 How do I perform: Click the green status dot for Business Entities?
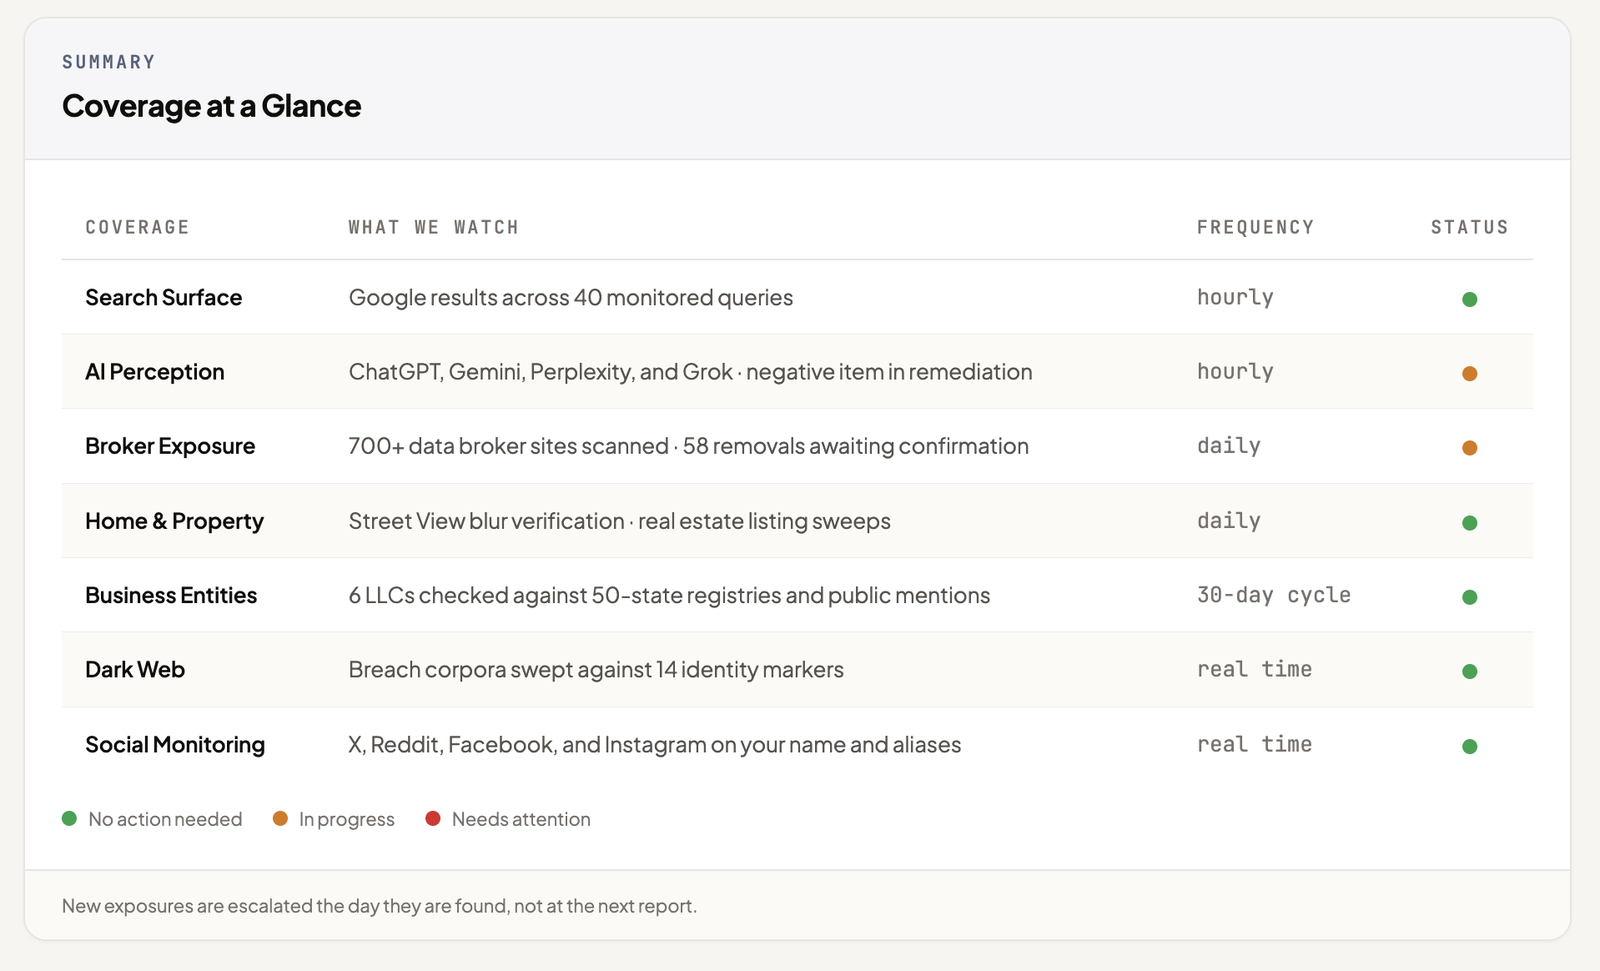[1469, 597]
